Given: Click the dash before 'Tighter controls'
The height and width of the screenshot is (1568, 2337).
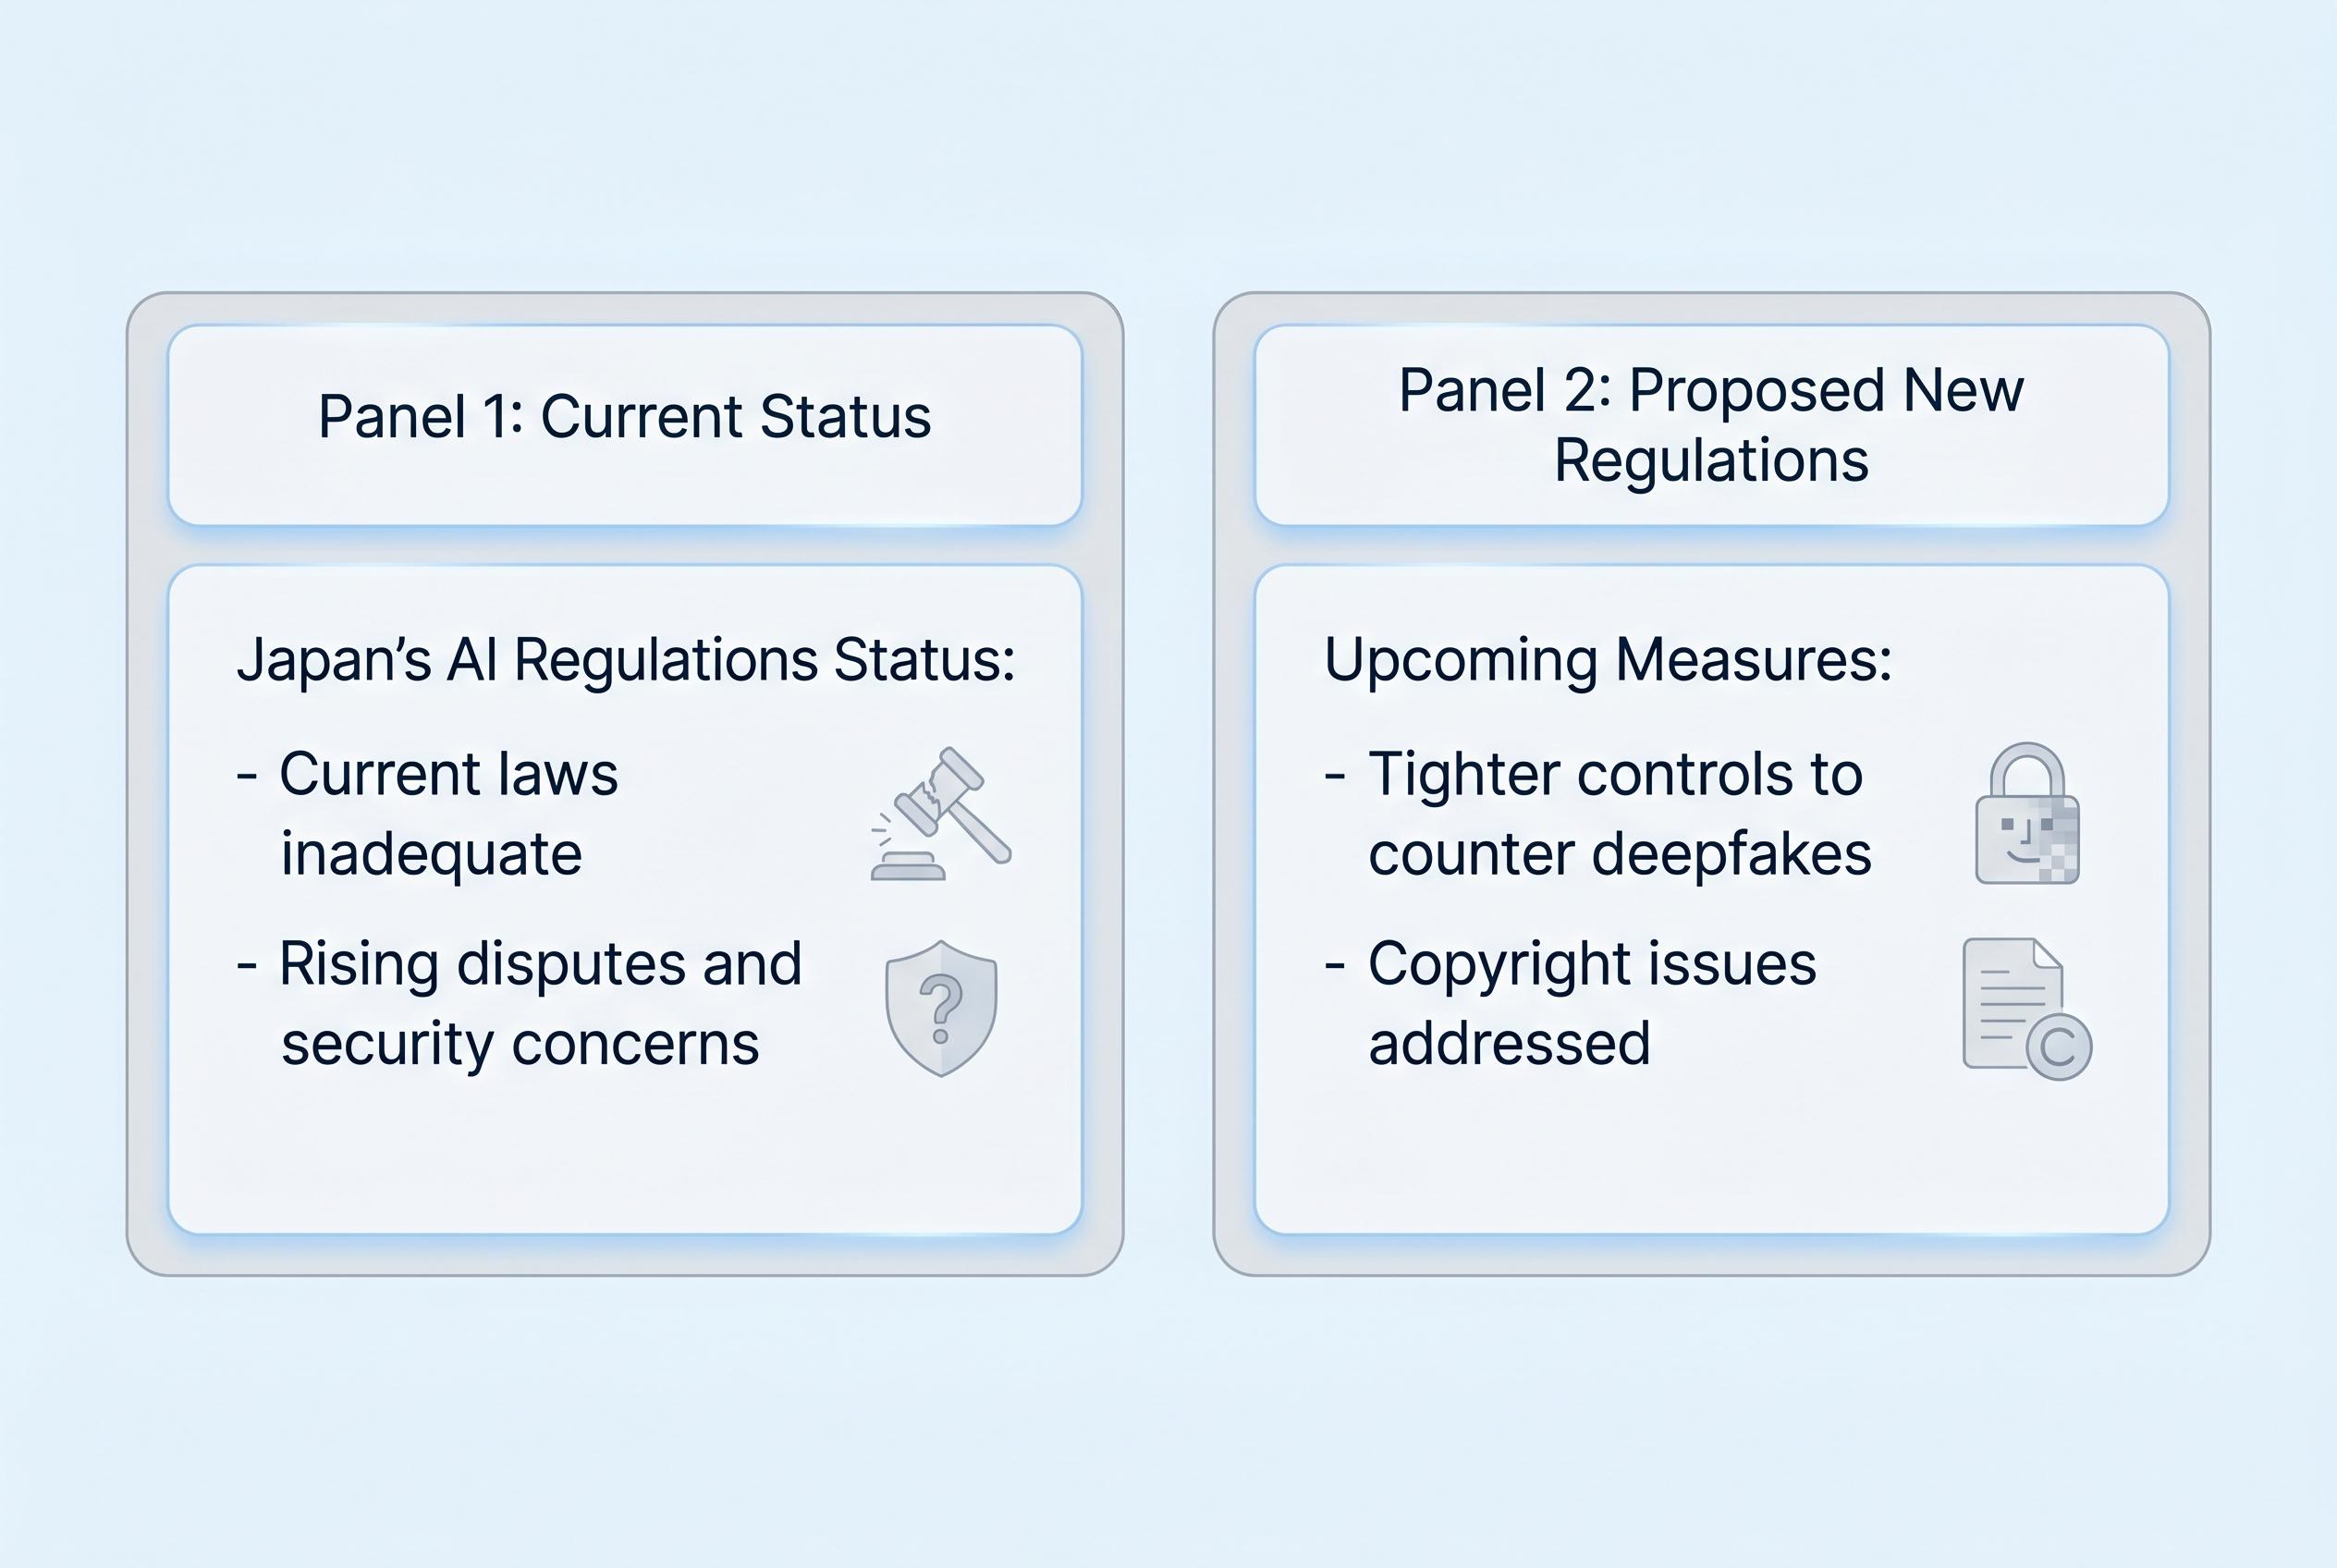Looking at the screenshot, I should pyautogui.click(x=1334, y=775).
